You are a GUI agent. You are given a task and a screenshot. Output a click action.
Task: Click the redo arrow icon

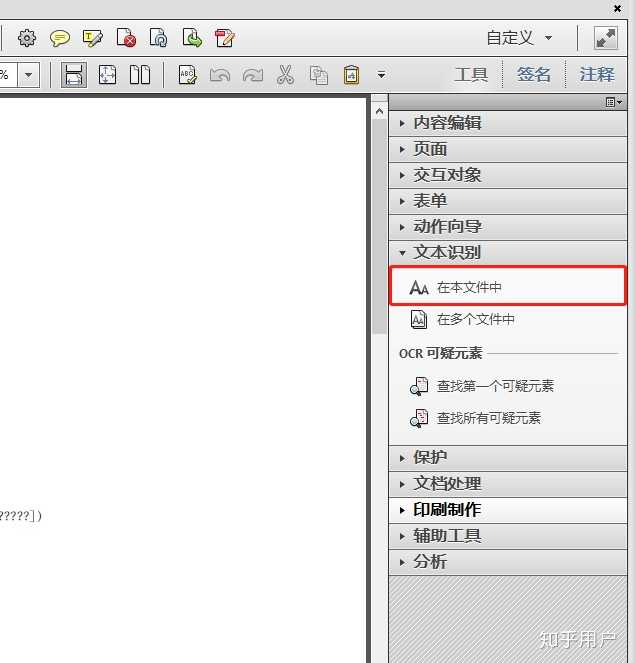[253, 75]
